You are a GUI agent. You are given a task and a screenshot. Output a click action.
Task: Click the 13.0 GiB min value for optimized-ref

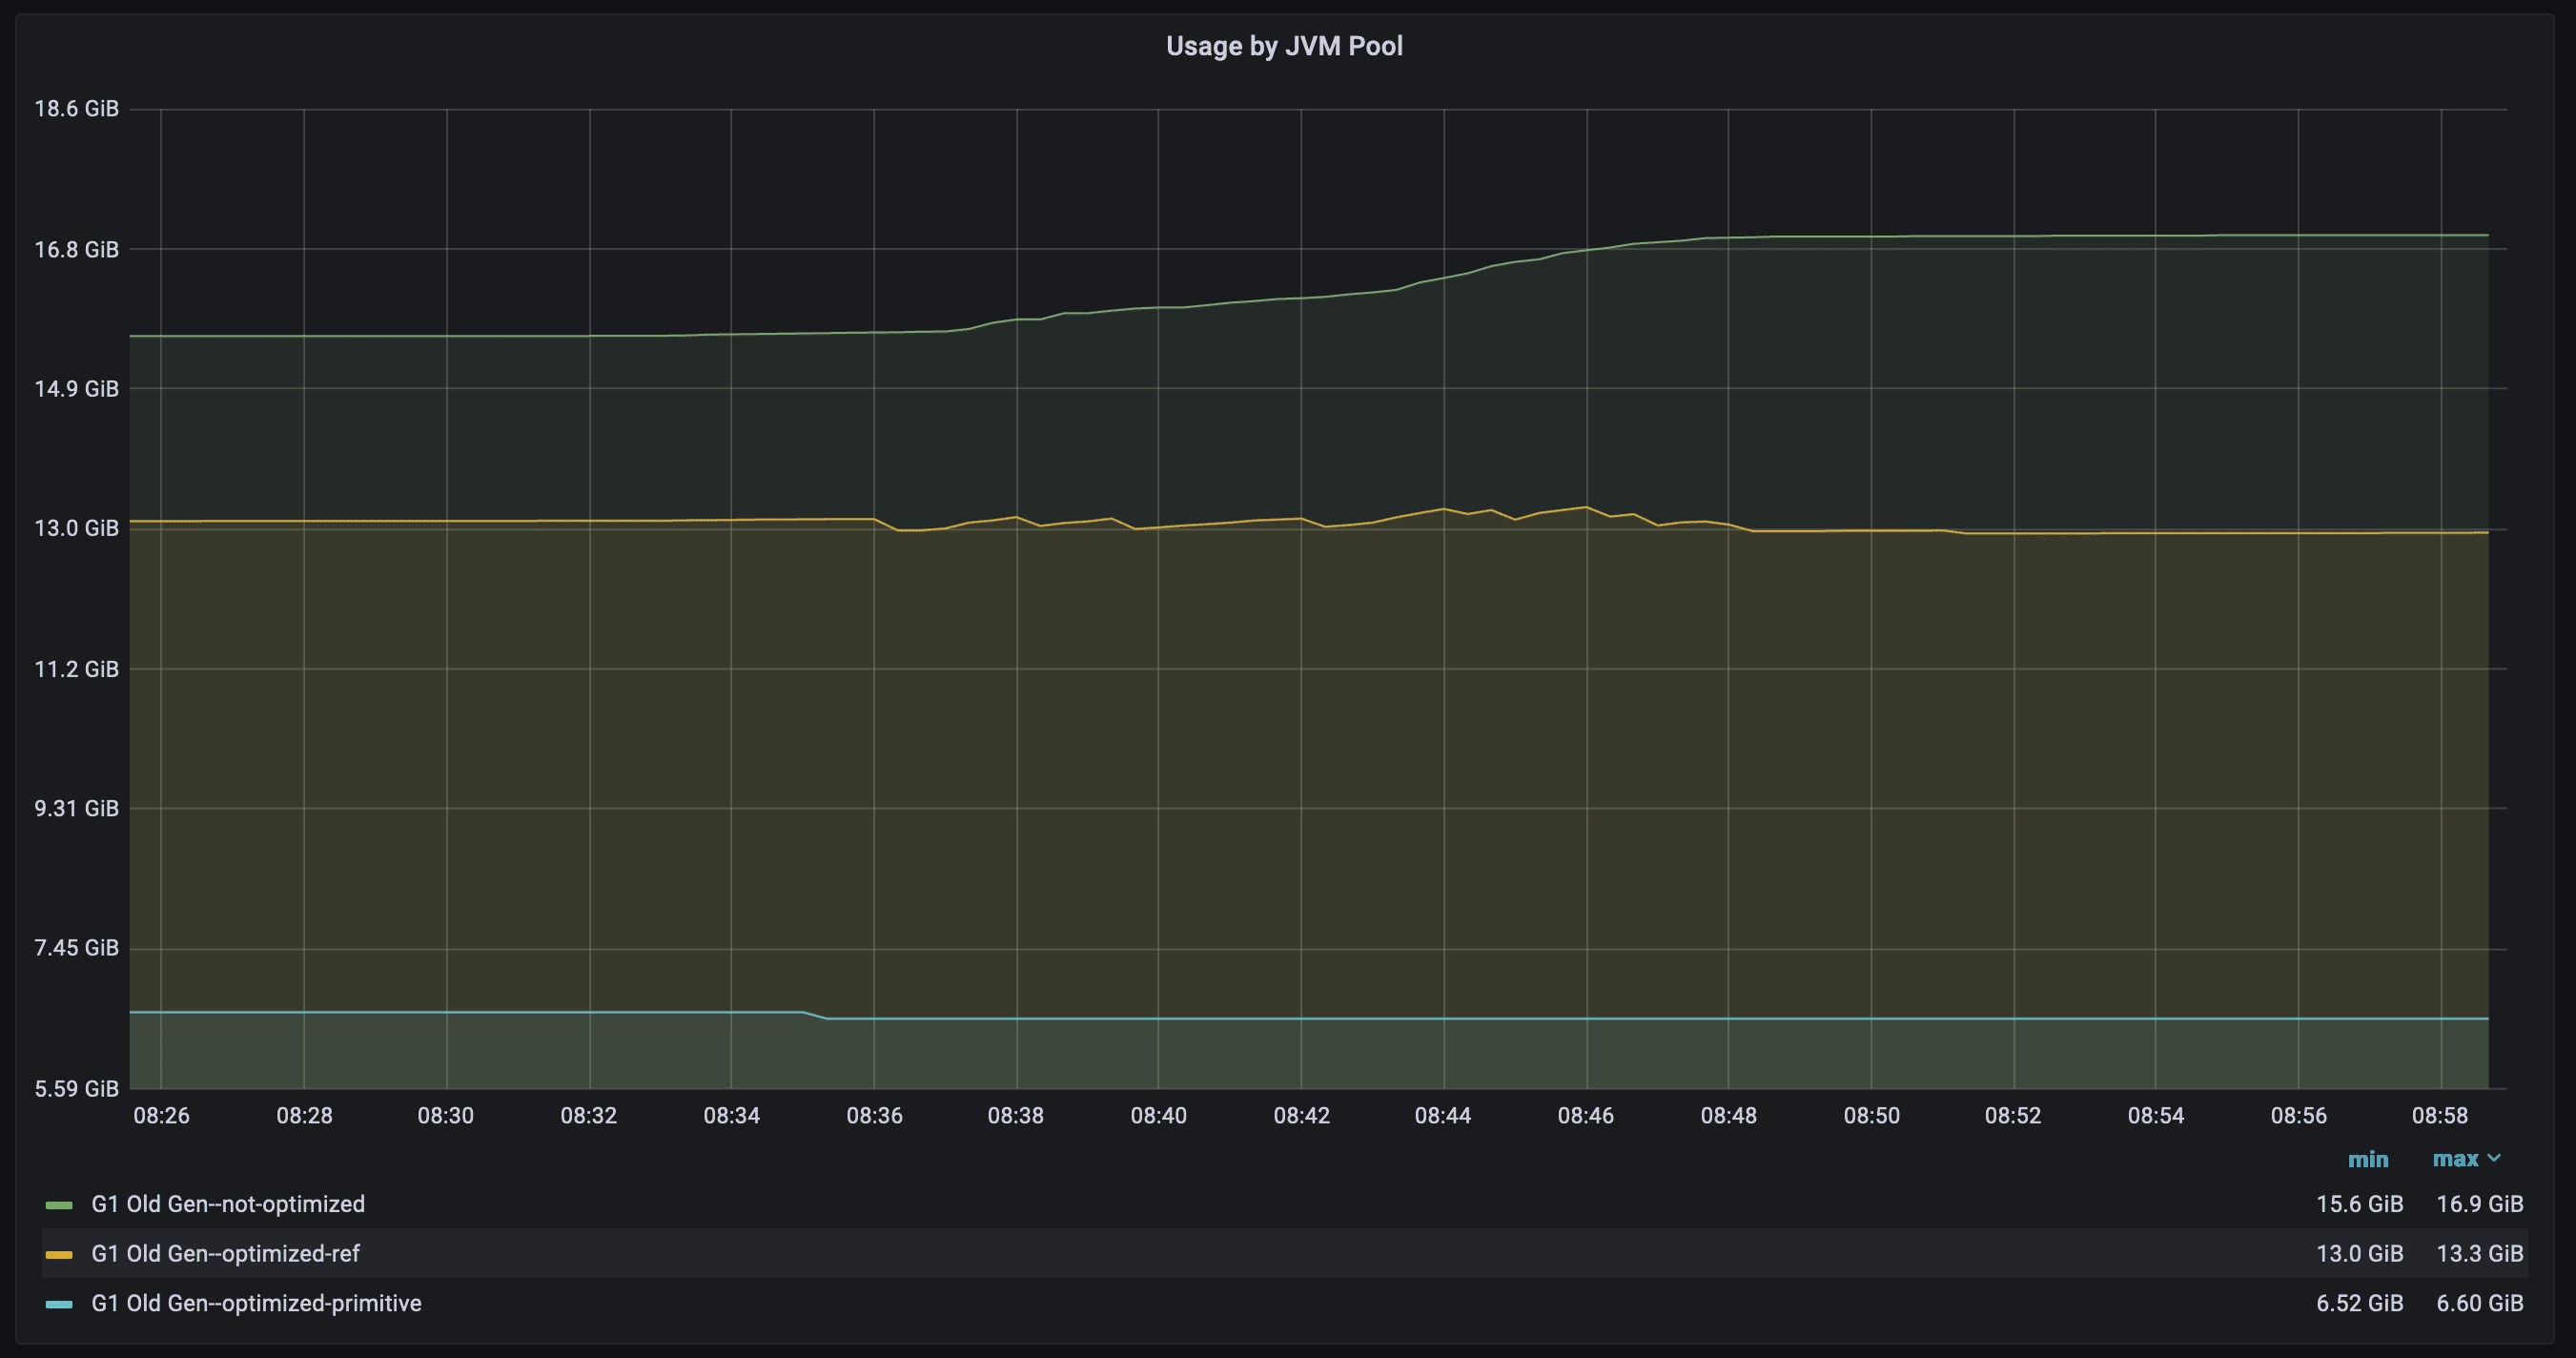pyautogui.click(x=2359, y=1254)
